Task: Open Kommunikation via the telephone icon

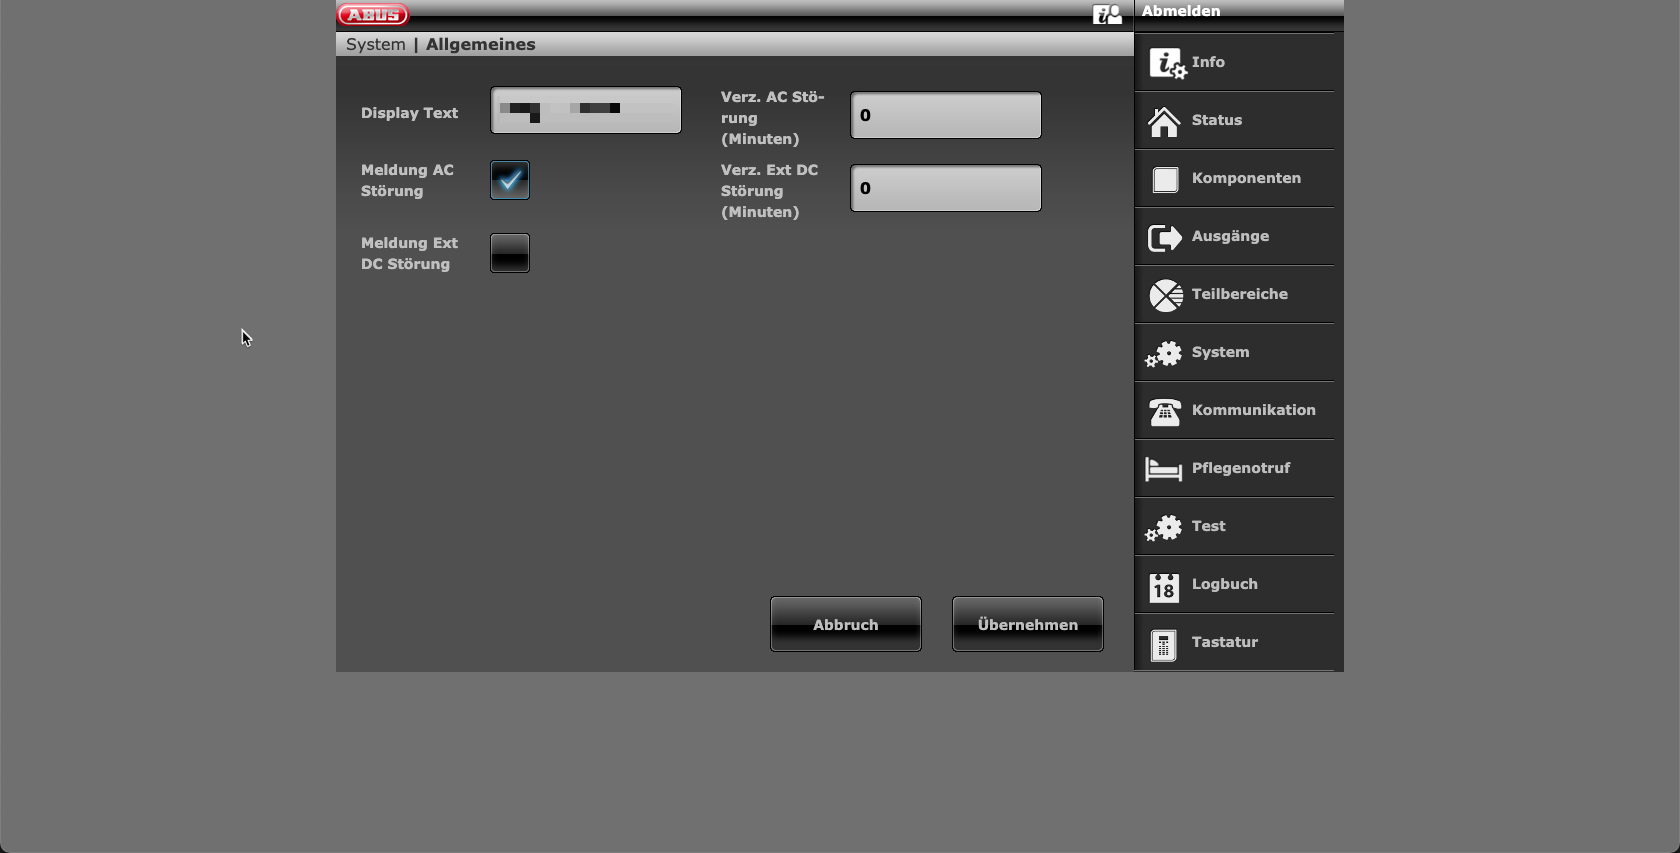Action: click(1165, 411)
